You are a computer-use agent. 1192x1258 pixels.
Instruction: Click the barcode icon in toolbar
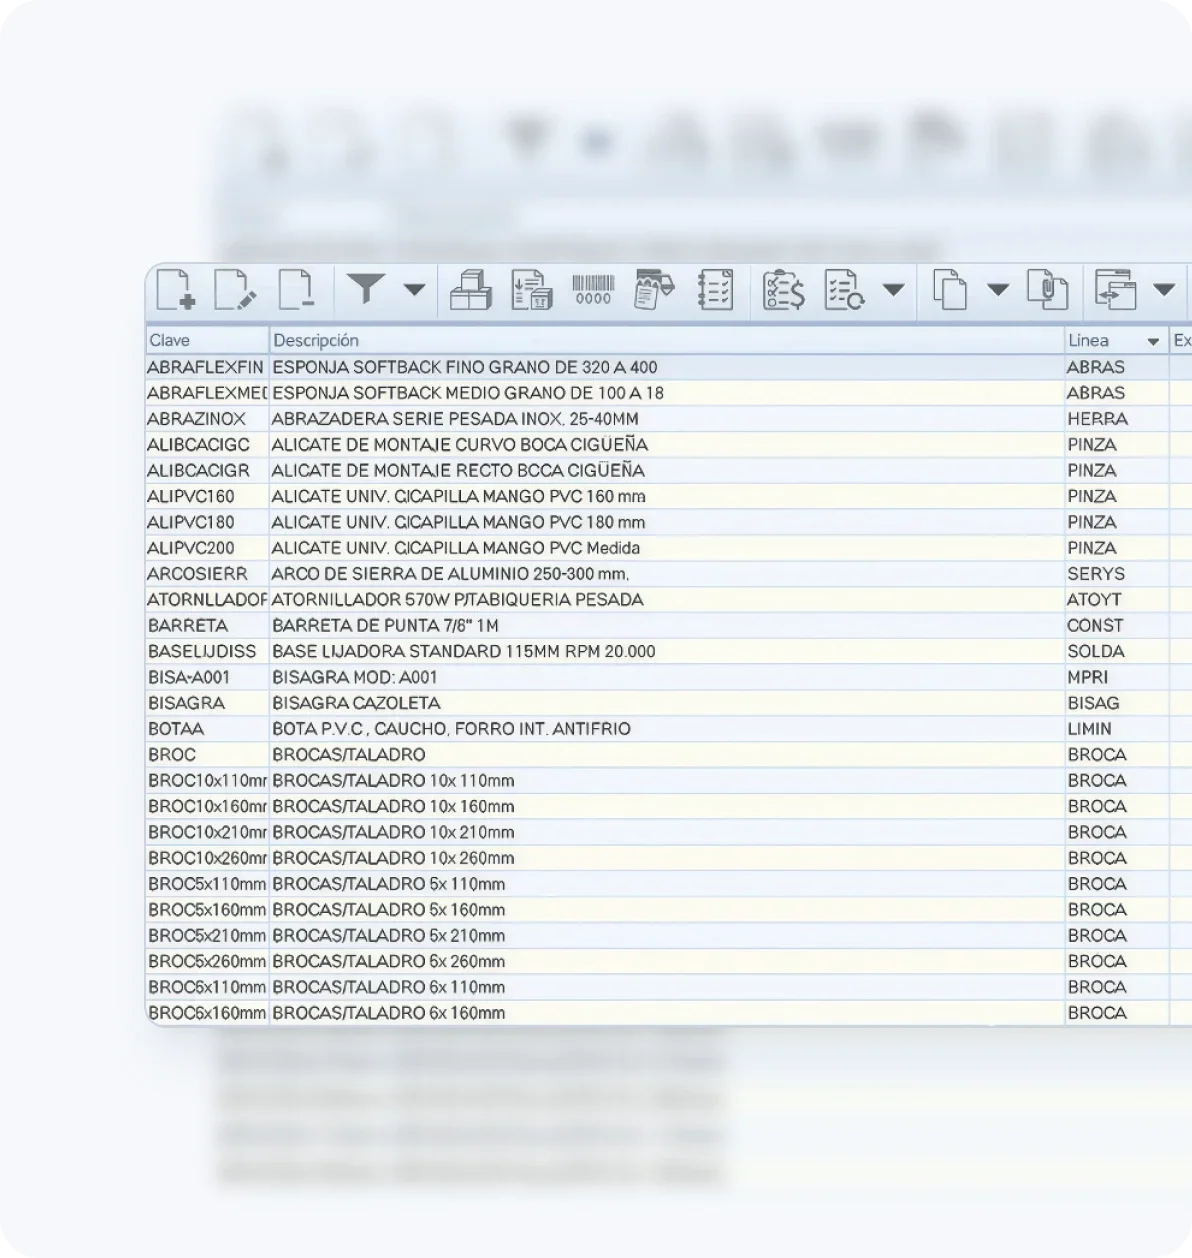[x=593, y=291]
